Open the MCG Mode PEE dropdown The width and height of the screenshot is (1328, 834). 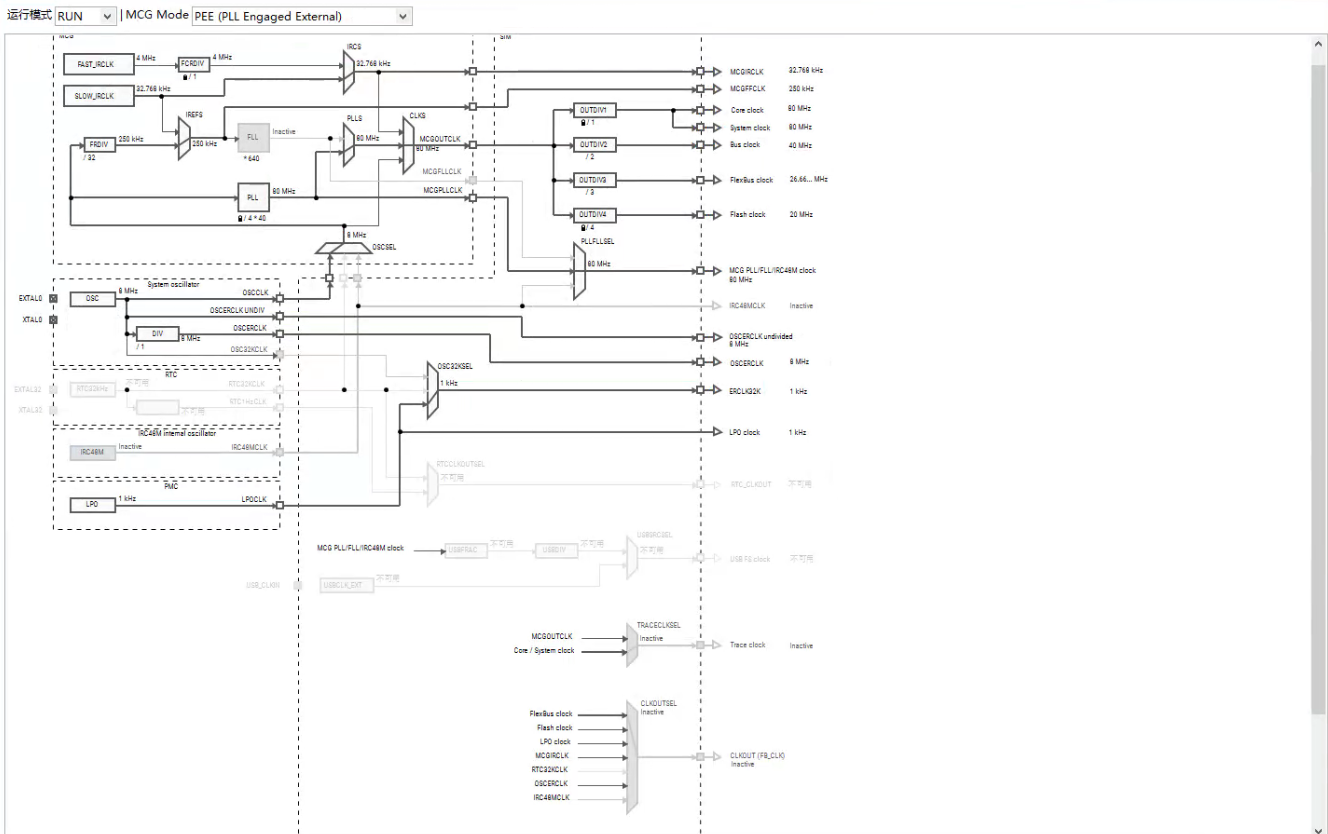coord(302,16)
